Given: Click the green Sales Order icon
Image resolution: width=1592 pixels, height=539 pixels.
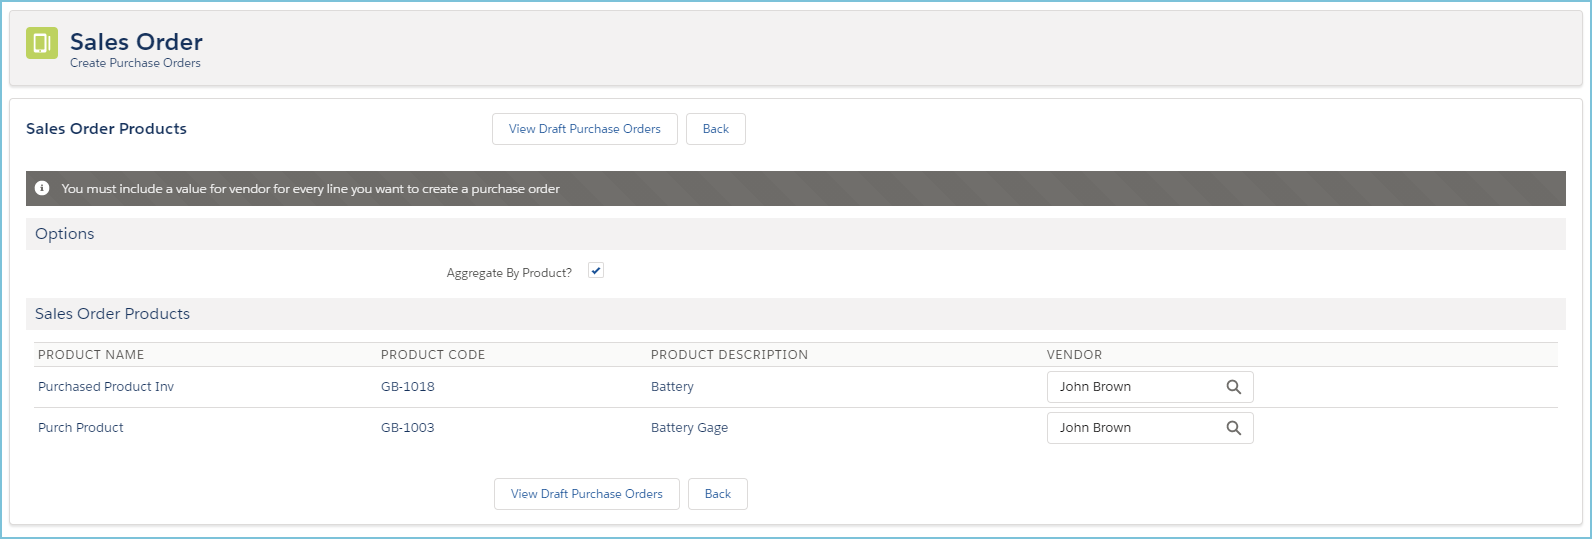Looking at the screenshot, I should pyautogui.click(x=42, y=43).
